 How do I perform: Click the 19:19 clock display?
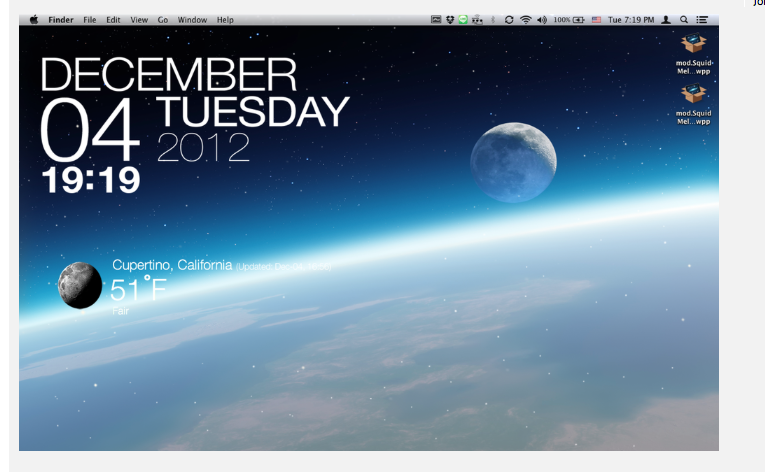[91, 180]
